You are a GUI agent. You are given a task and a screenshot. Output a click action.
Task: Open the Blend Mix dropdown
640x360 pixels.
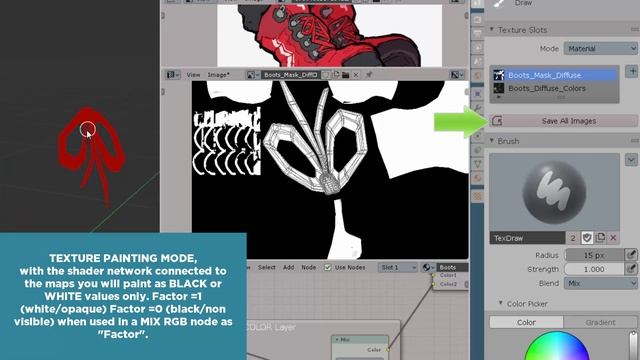tap(600, 283)
